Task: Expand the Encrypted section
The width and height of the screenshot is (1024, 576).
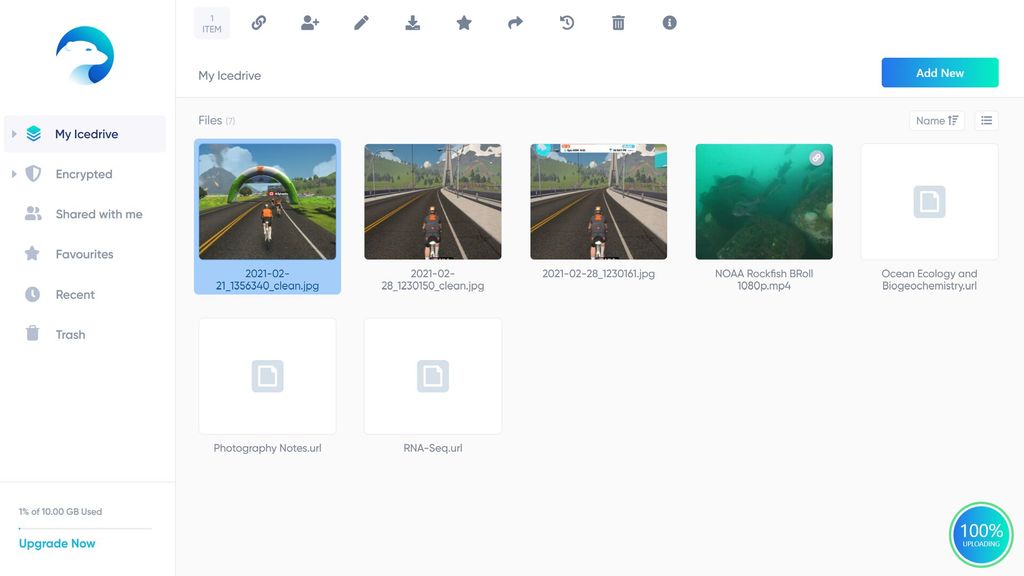Action: tap(12, 173)
